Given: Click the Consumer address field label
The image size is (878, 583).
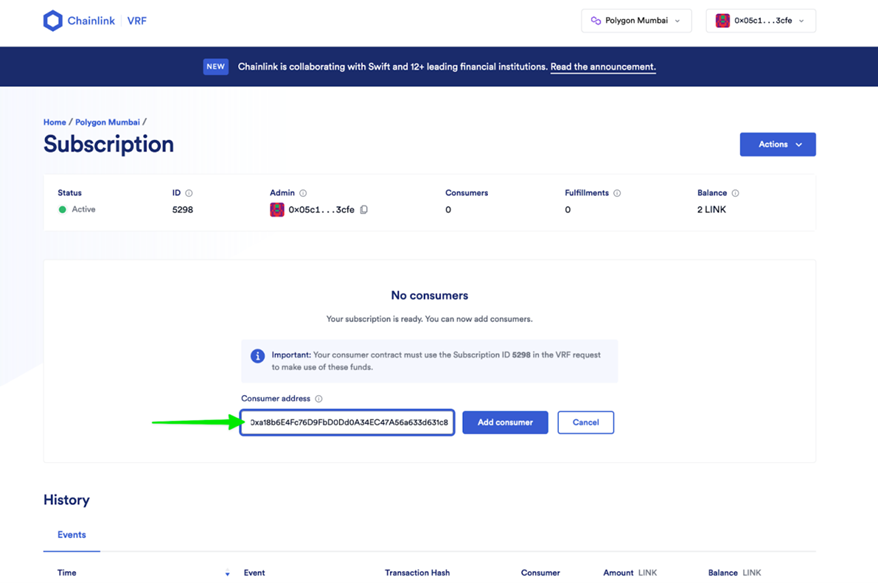Looking at the screenshot, I should click(275, 399).
